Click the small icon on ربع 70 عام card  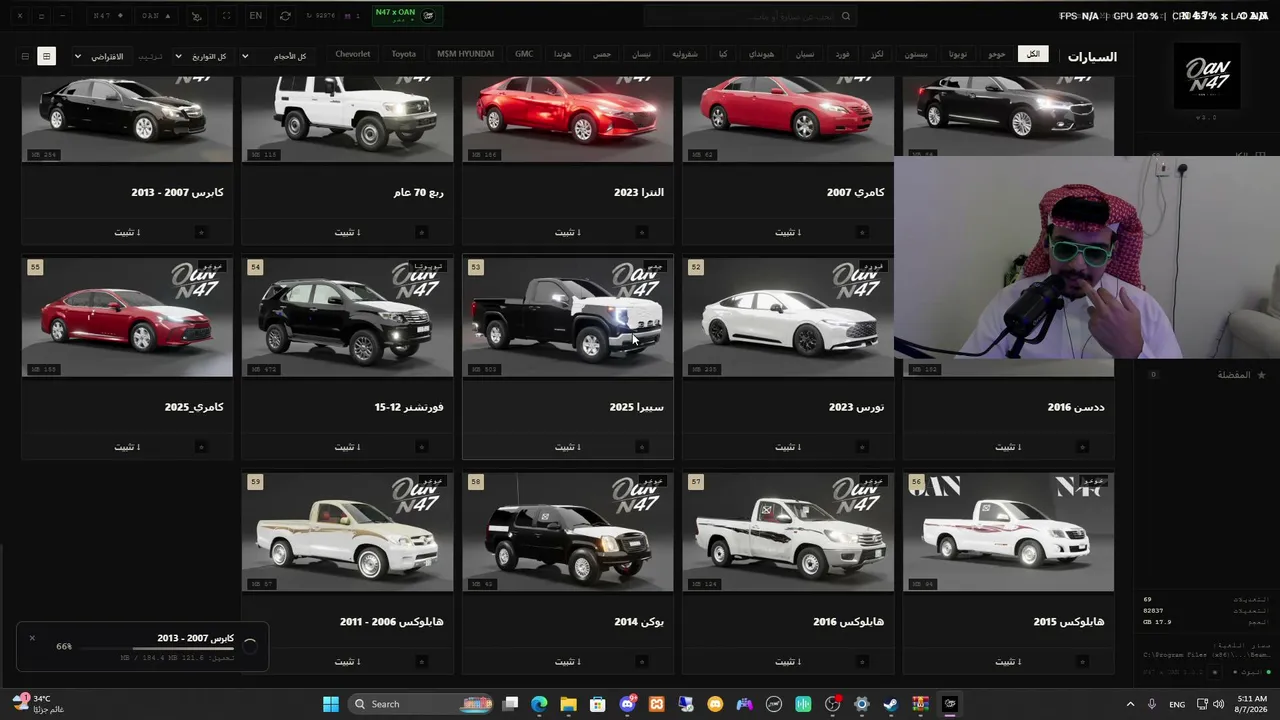[x=421, y=232]
